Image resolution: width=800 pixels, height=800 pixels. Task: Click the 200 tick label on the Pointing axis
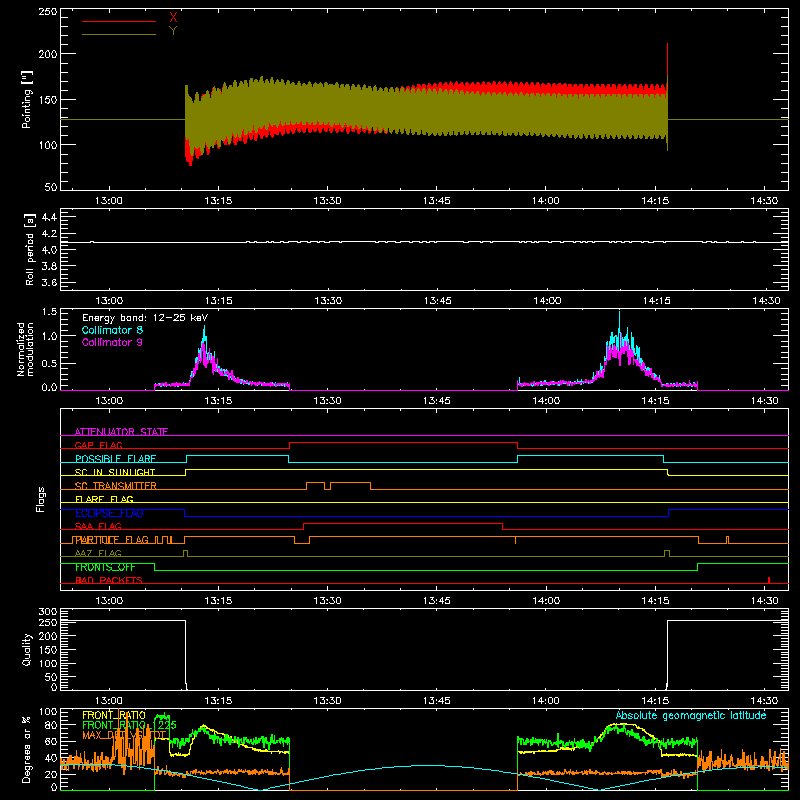coord(48,54)
